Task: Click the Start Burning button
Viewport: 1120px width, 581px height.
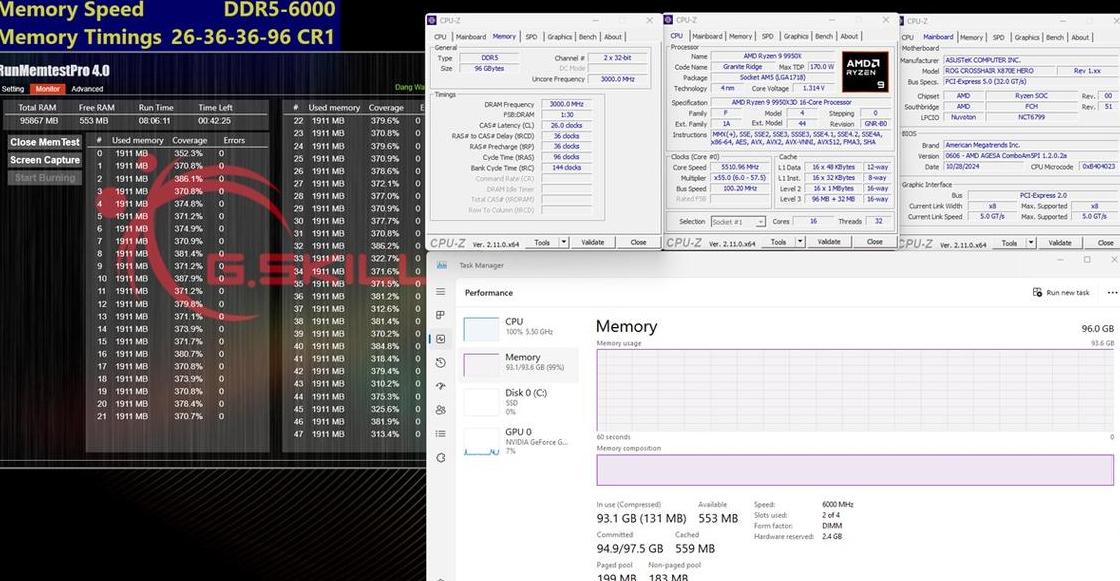Action: pyautogui.click(x=45, y=177)
